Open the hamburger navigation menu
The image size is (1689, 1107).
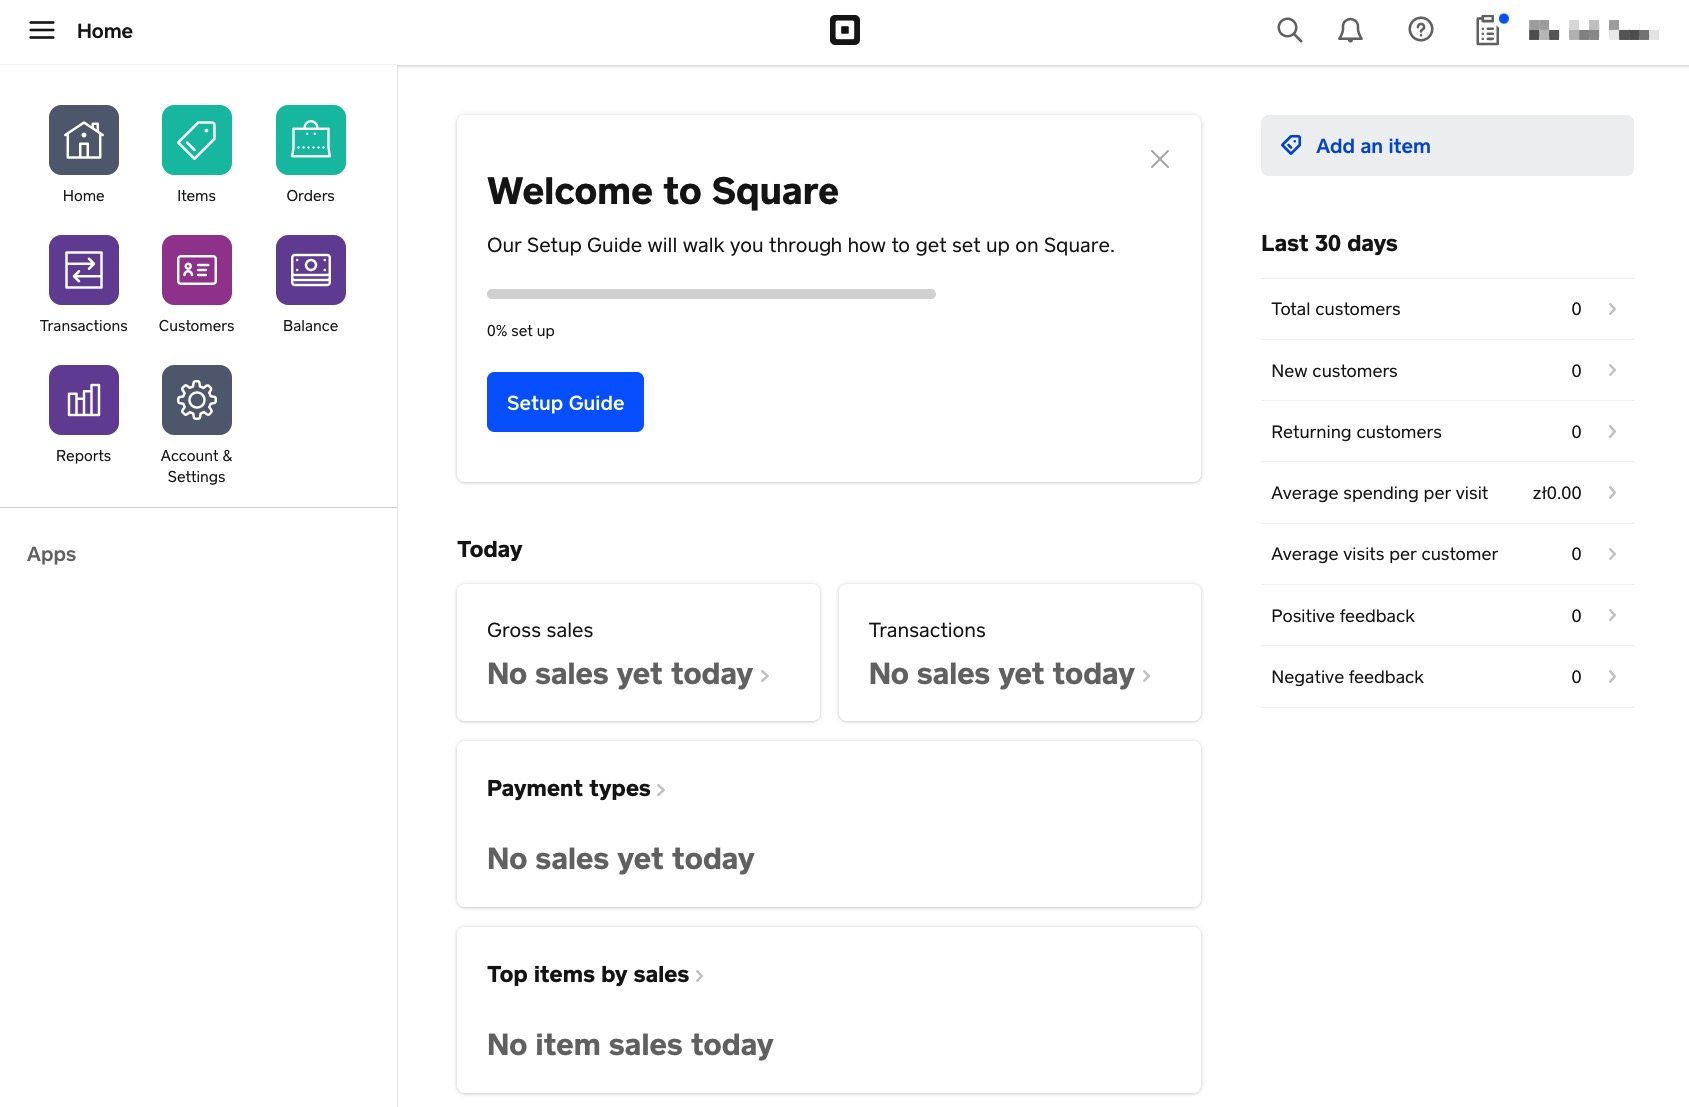coord(42,30)
